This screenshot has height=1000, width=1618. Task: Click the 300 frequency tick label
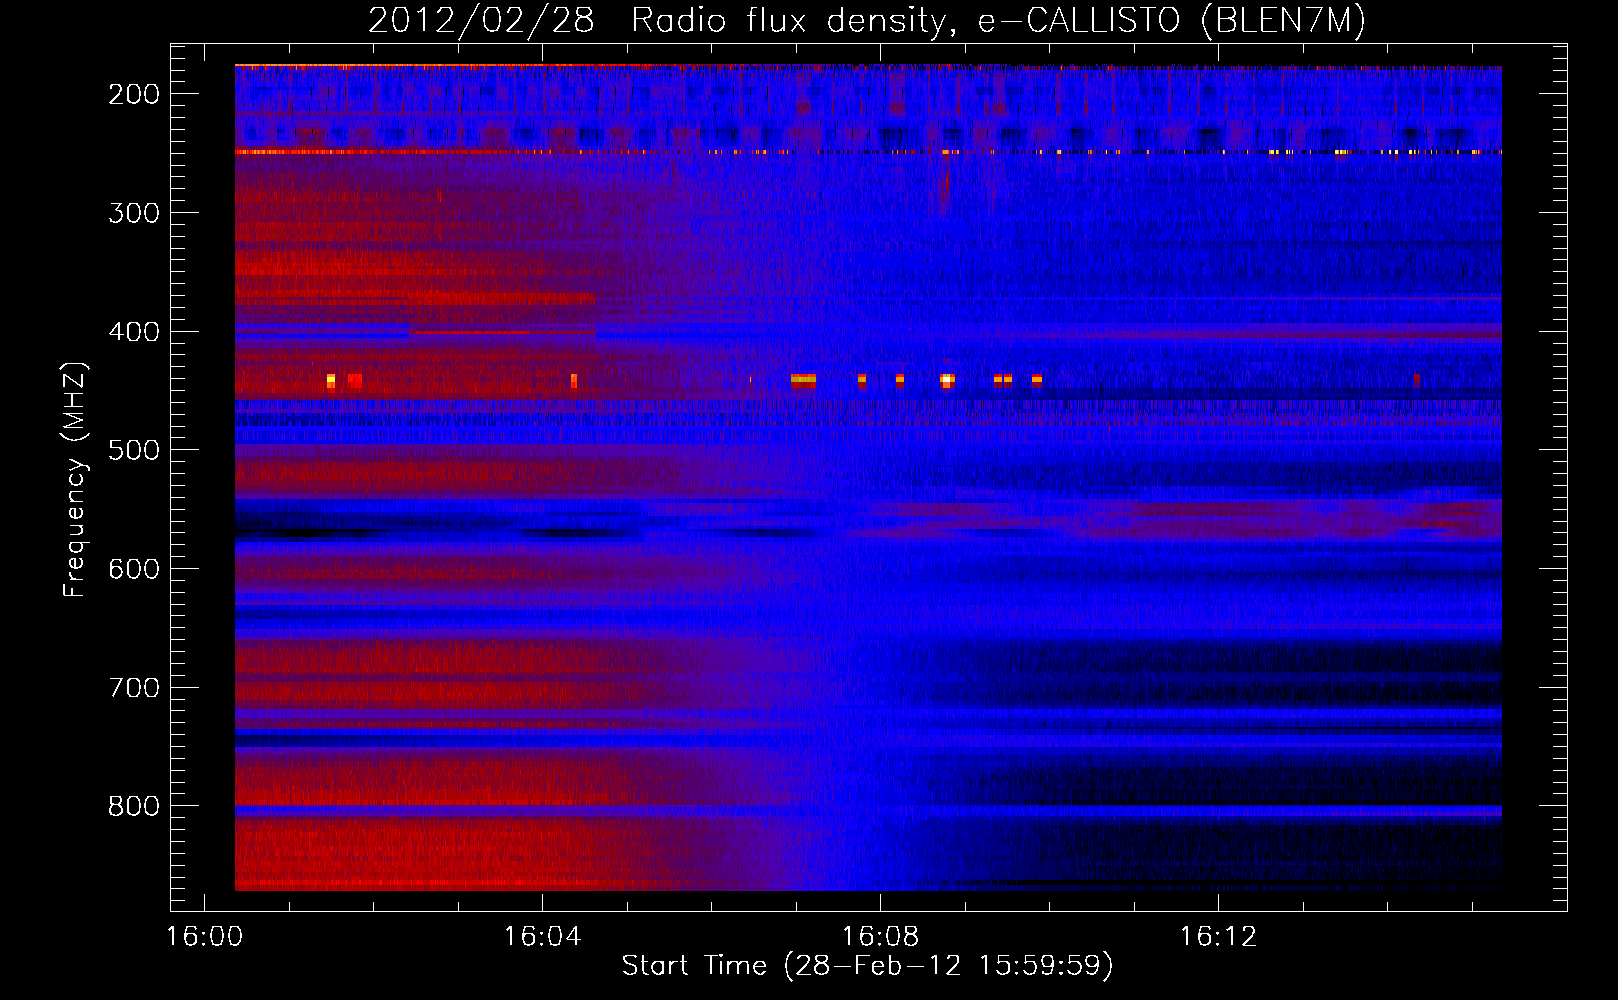pos(134,213)
